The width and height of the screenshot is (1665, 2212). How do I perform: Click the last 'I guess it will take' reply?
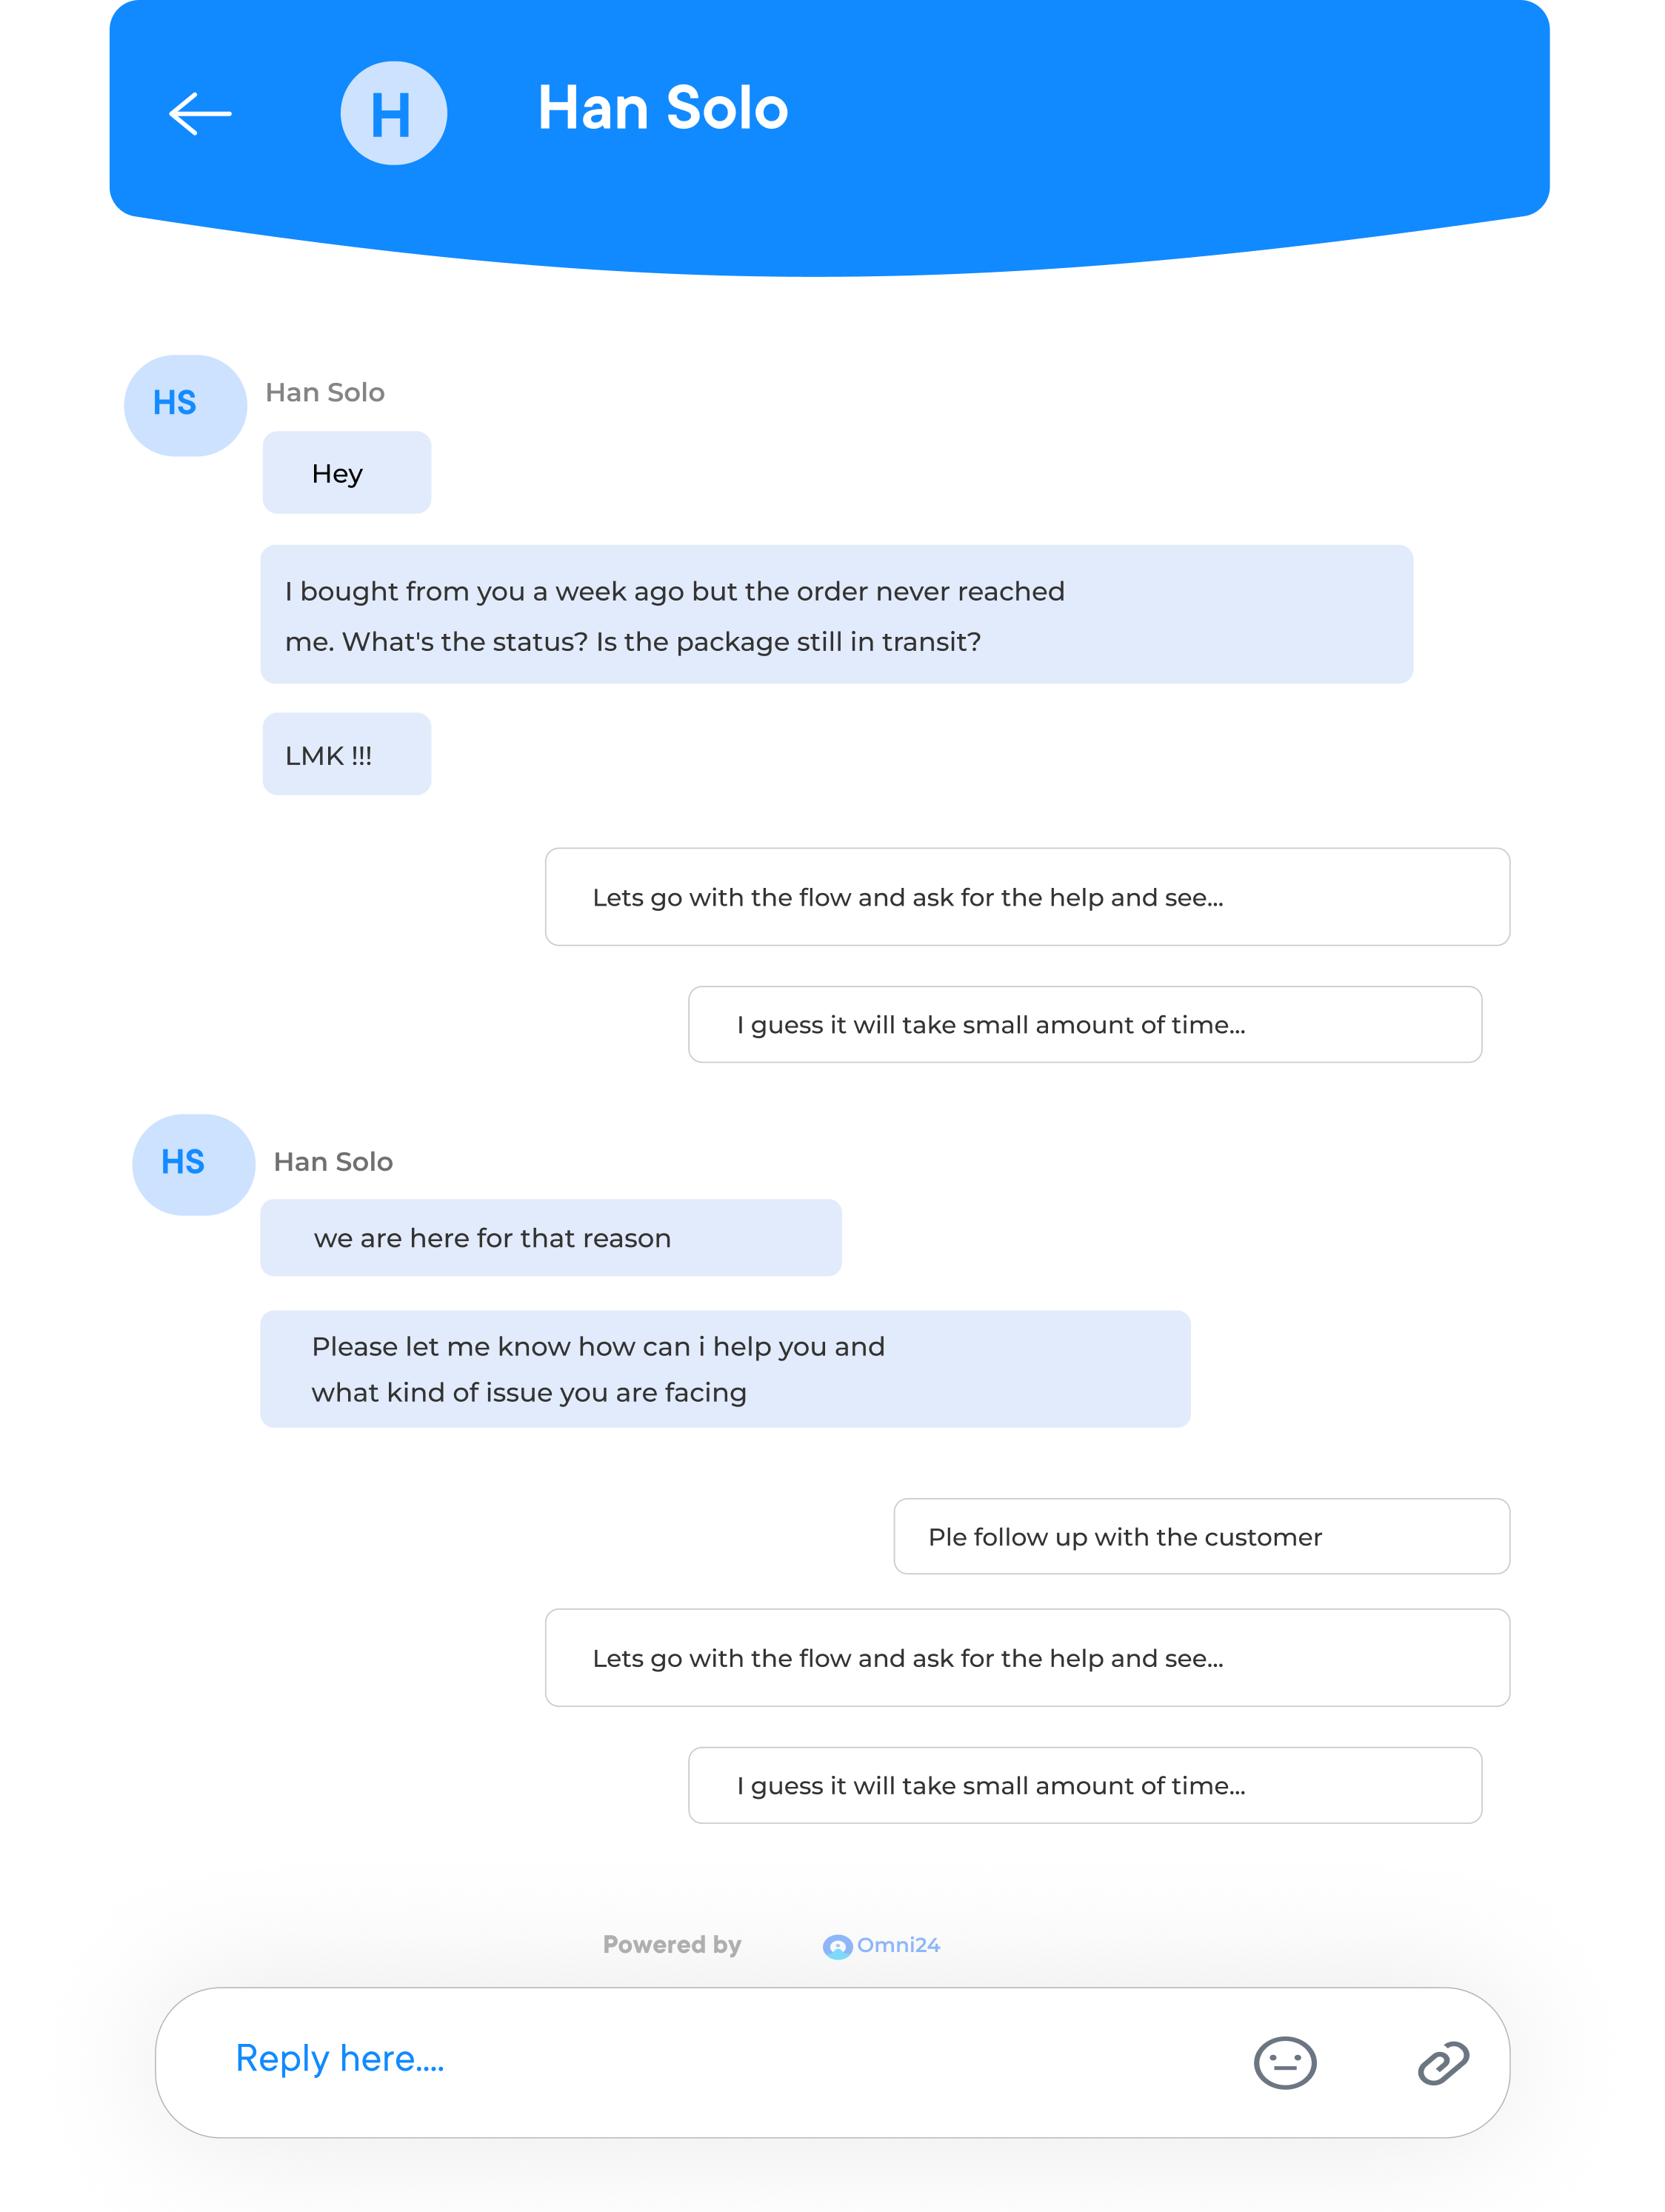[x=1085, y=1785]
